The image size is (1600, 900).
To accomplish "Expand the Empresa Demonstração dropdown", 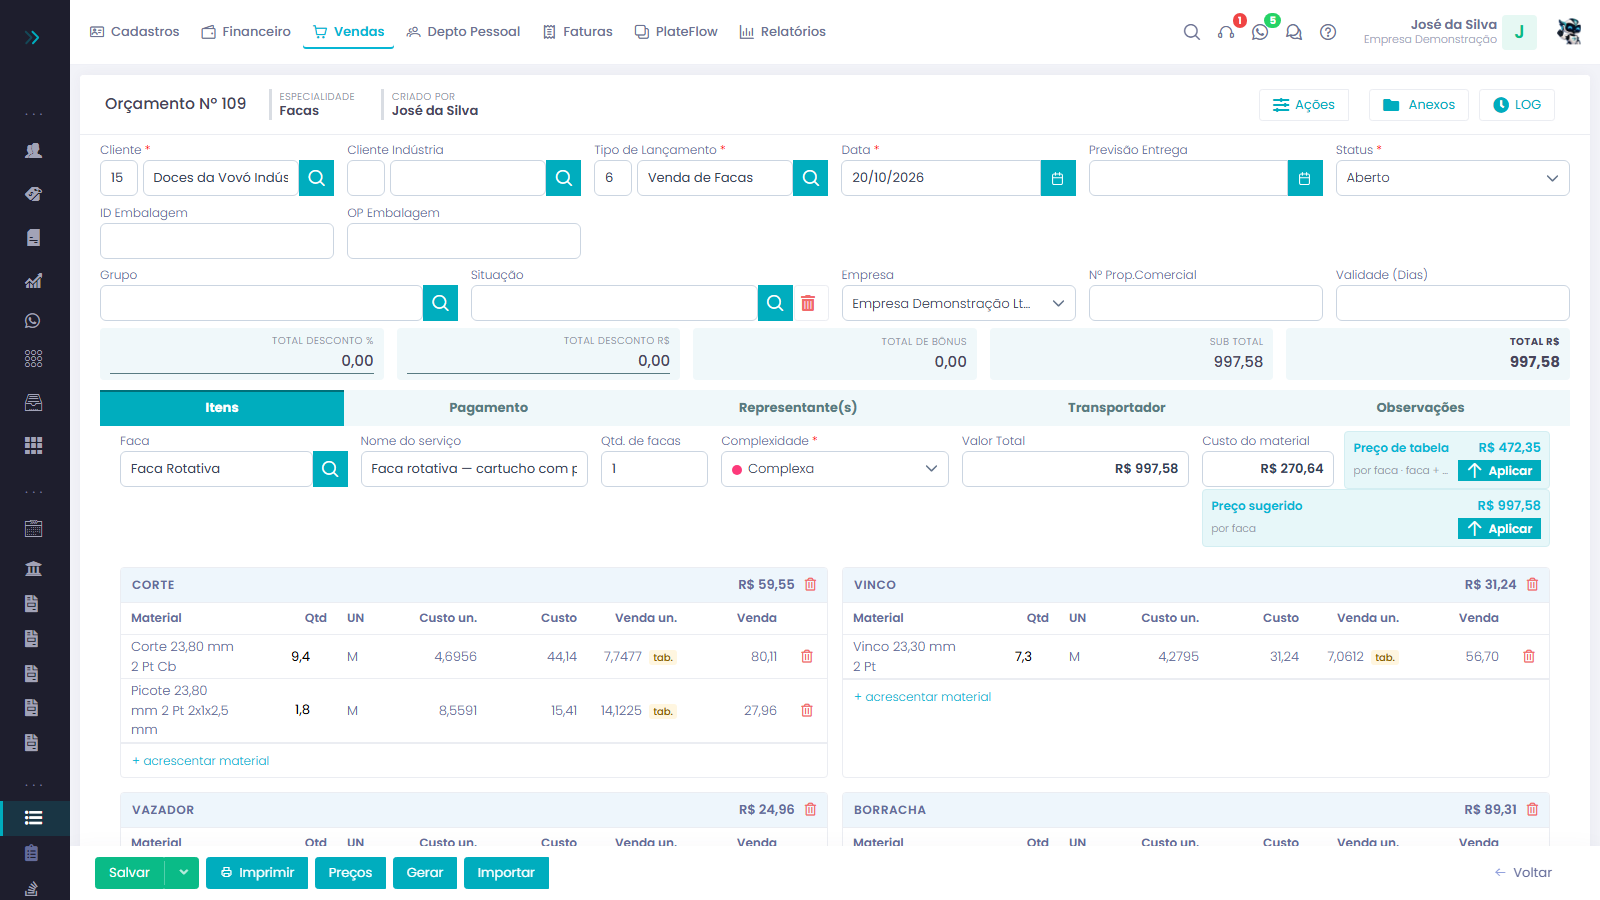I will (958, 303).
